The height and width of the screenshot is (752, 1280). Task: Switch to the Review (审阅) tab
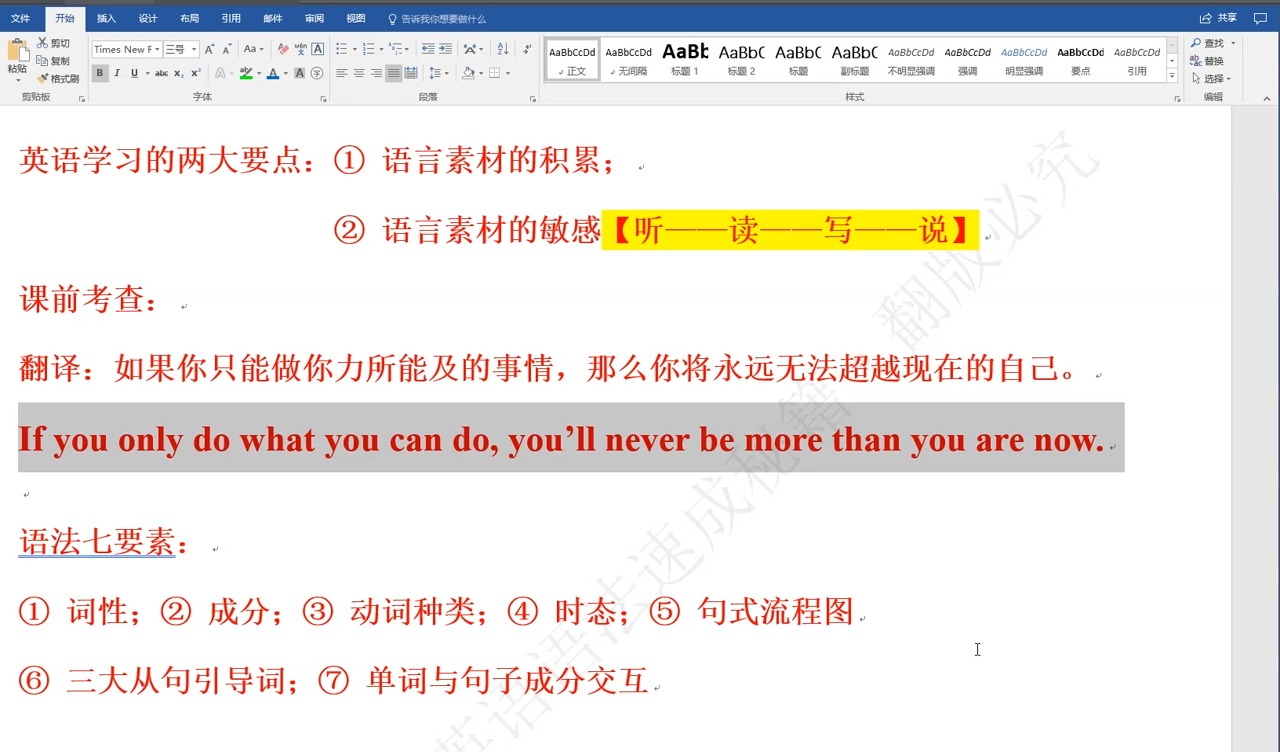click(314, 18)
